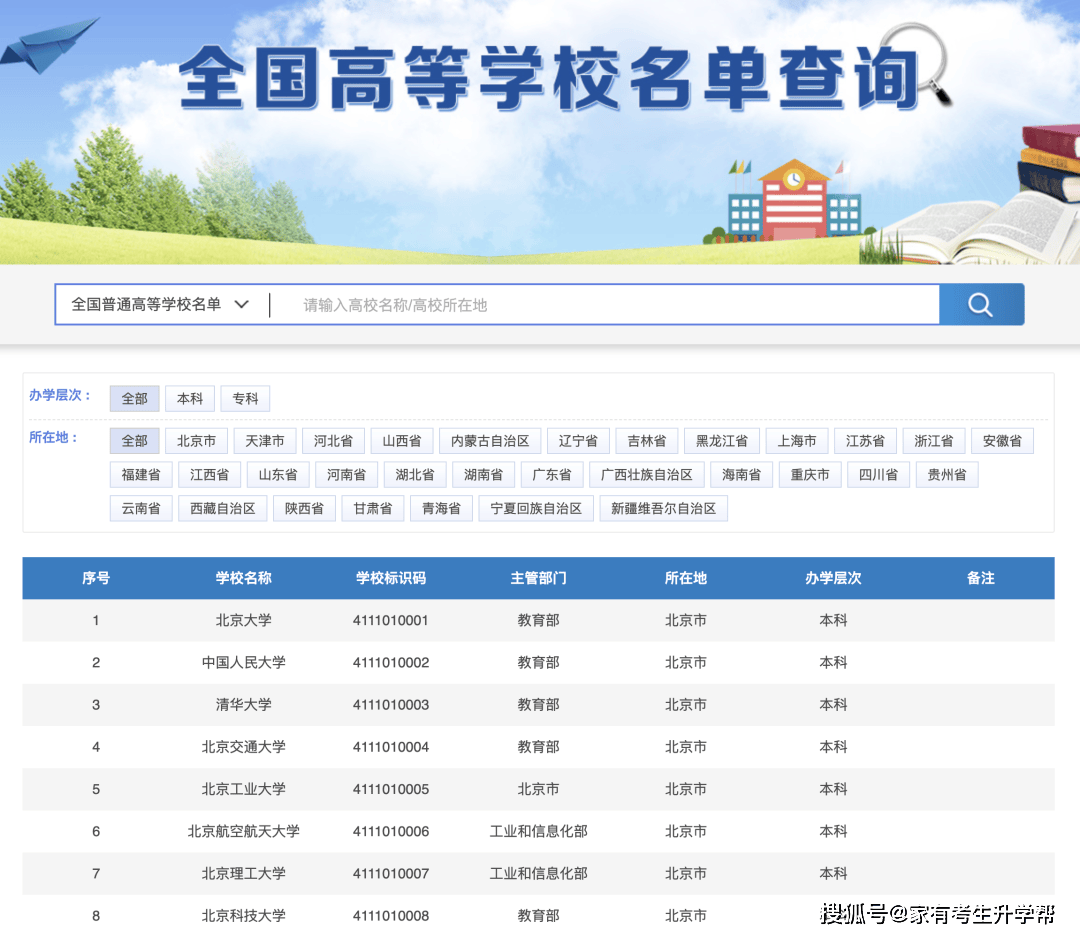
Task: Pick 安徽省 from locations
Action: tap(1002, 441)
